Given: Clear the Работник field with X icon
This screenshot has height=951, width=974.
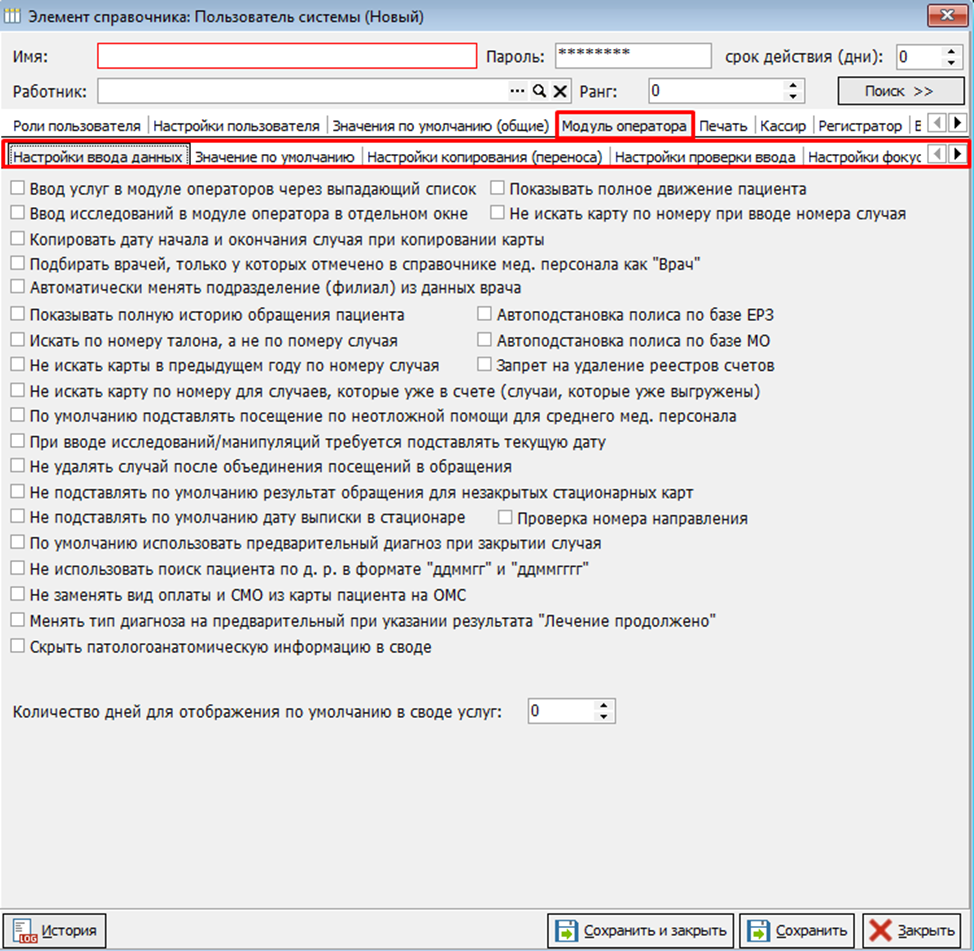Looking at the screenshot, I should coord(560,92).
